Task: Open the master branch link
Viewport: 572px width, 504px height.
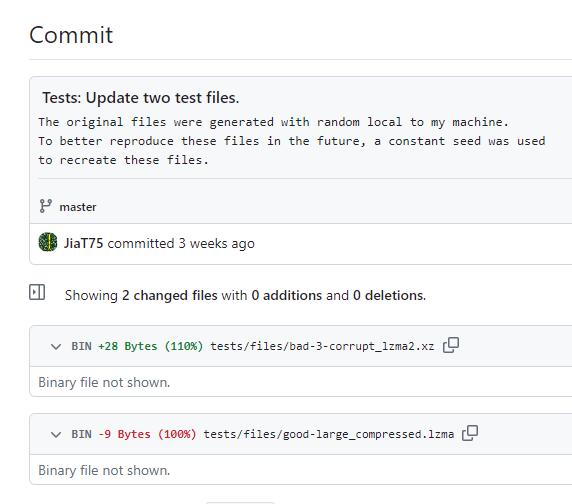Action: 78,207
